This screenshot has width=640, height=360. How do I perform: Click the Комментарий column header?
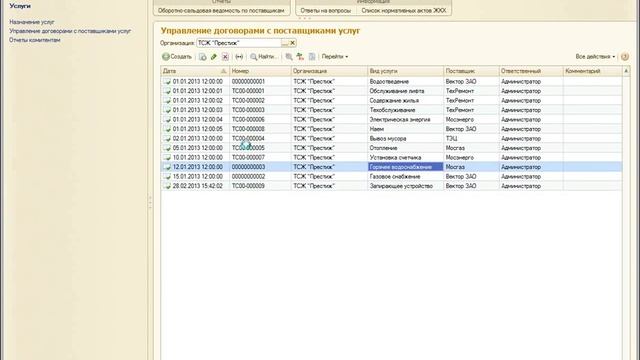(593, 71)
